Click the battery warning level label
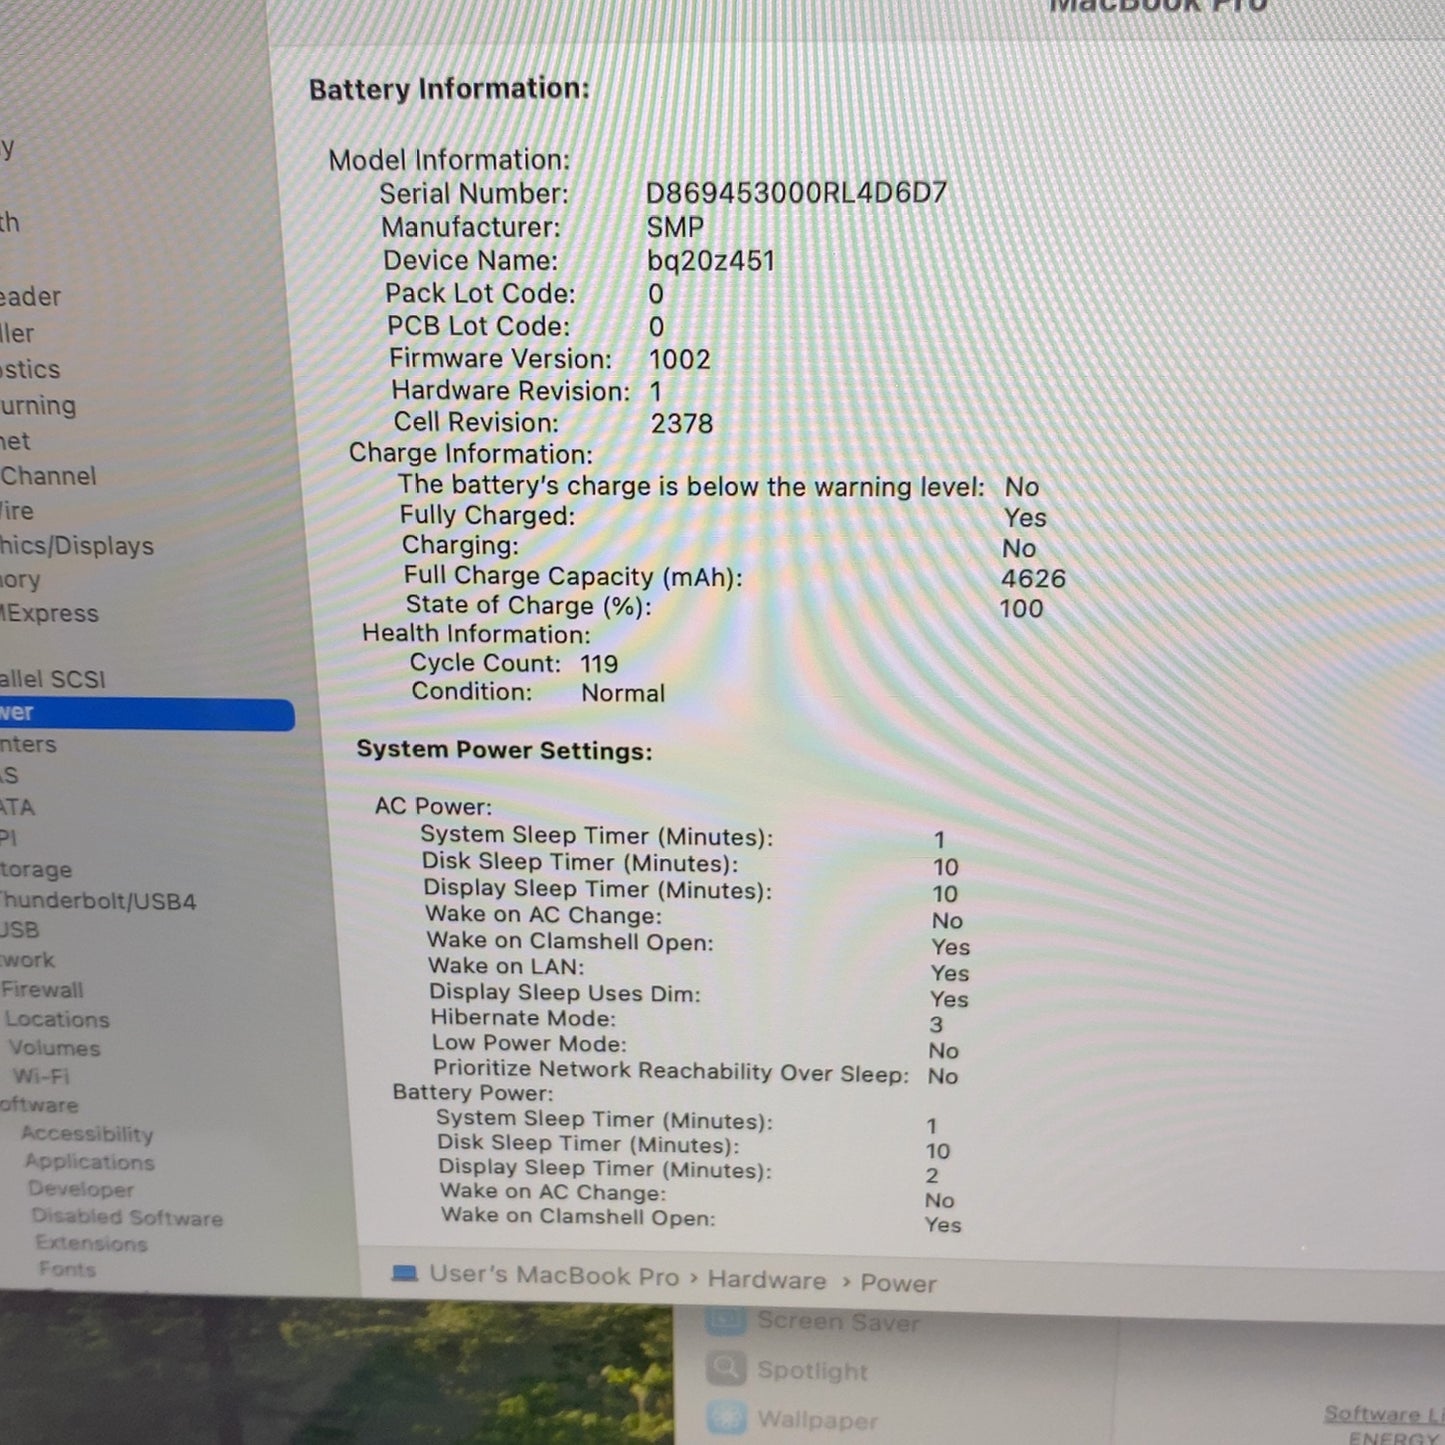This screenshot has height=1445, width=1445. [x=692, y=486]
